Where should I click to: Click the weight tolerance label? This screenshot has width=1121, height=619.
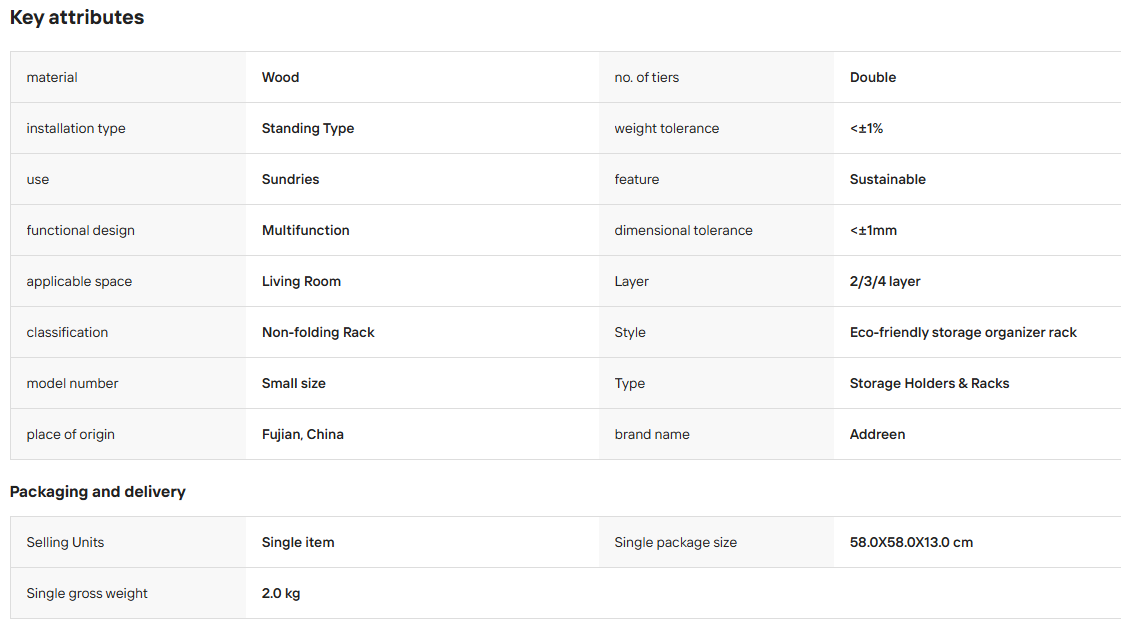point(666,129)
